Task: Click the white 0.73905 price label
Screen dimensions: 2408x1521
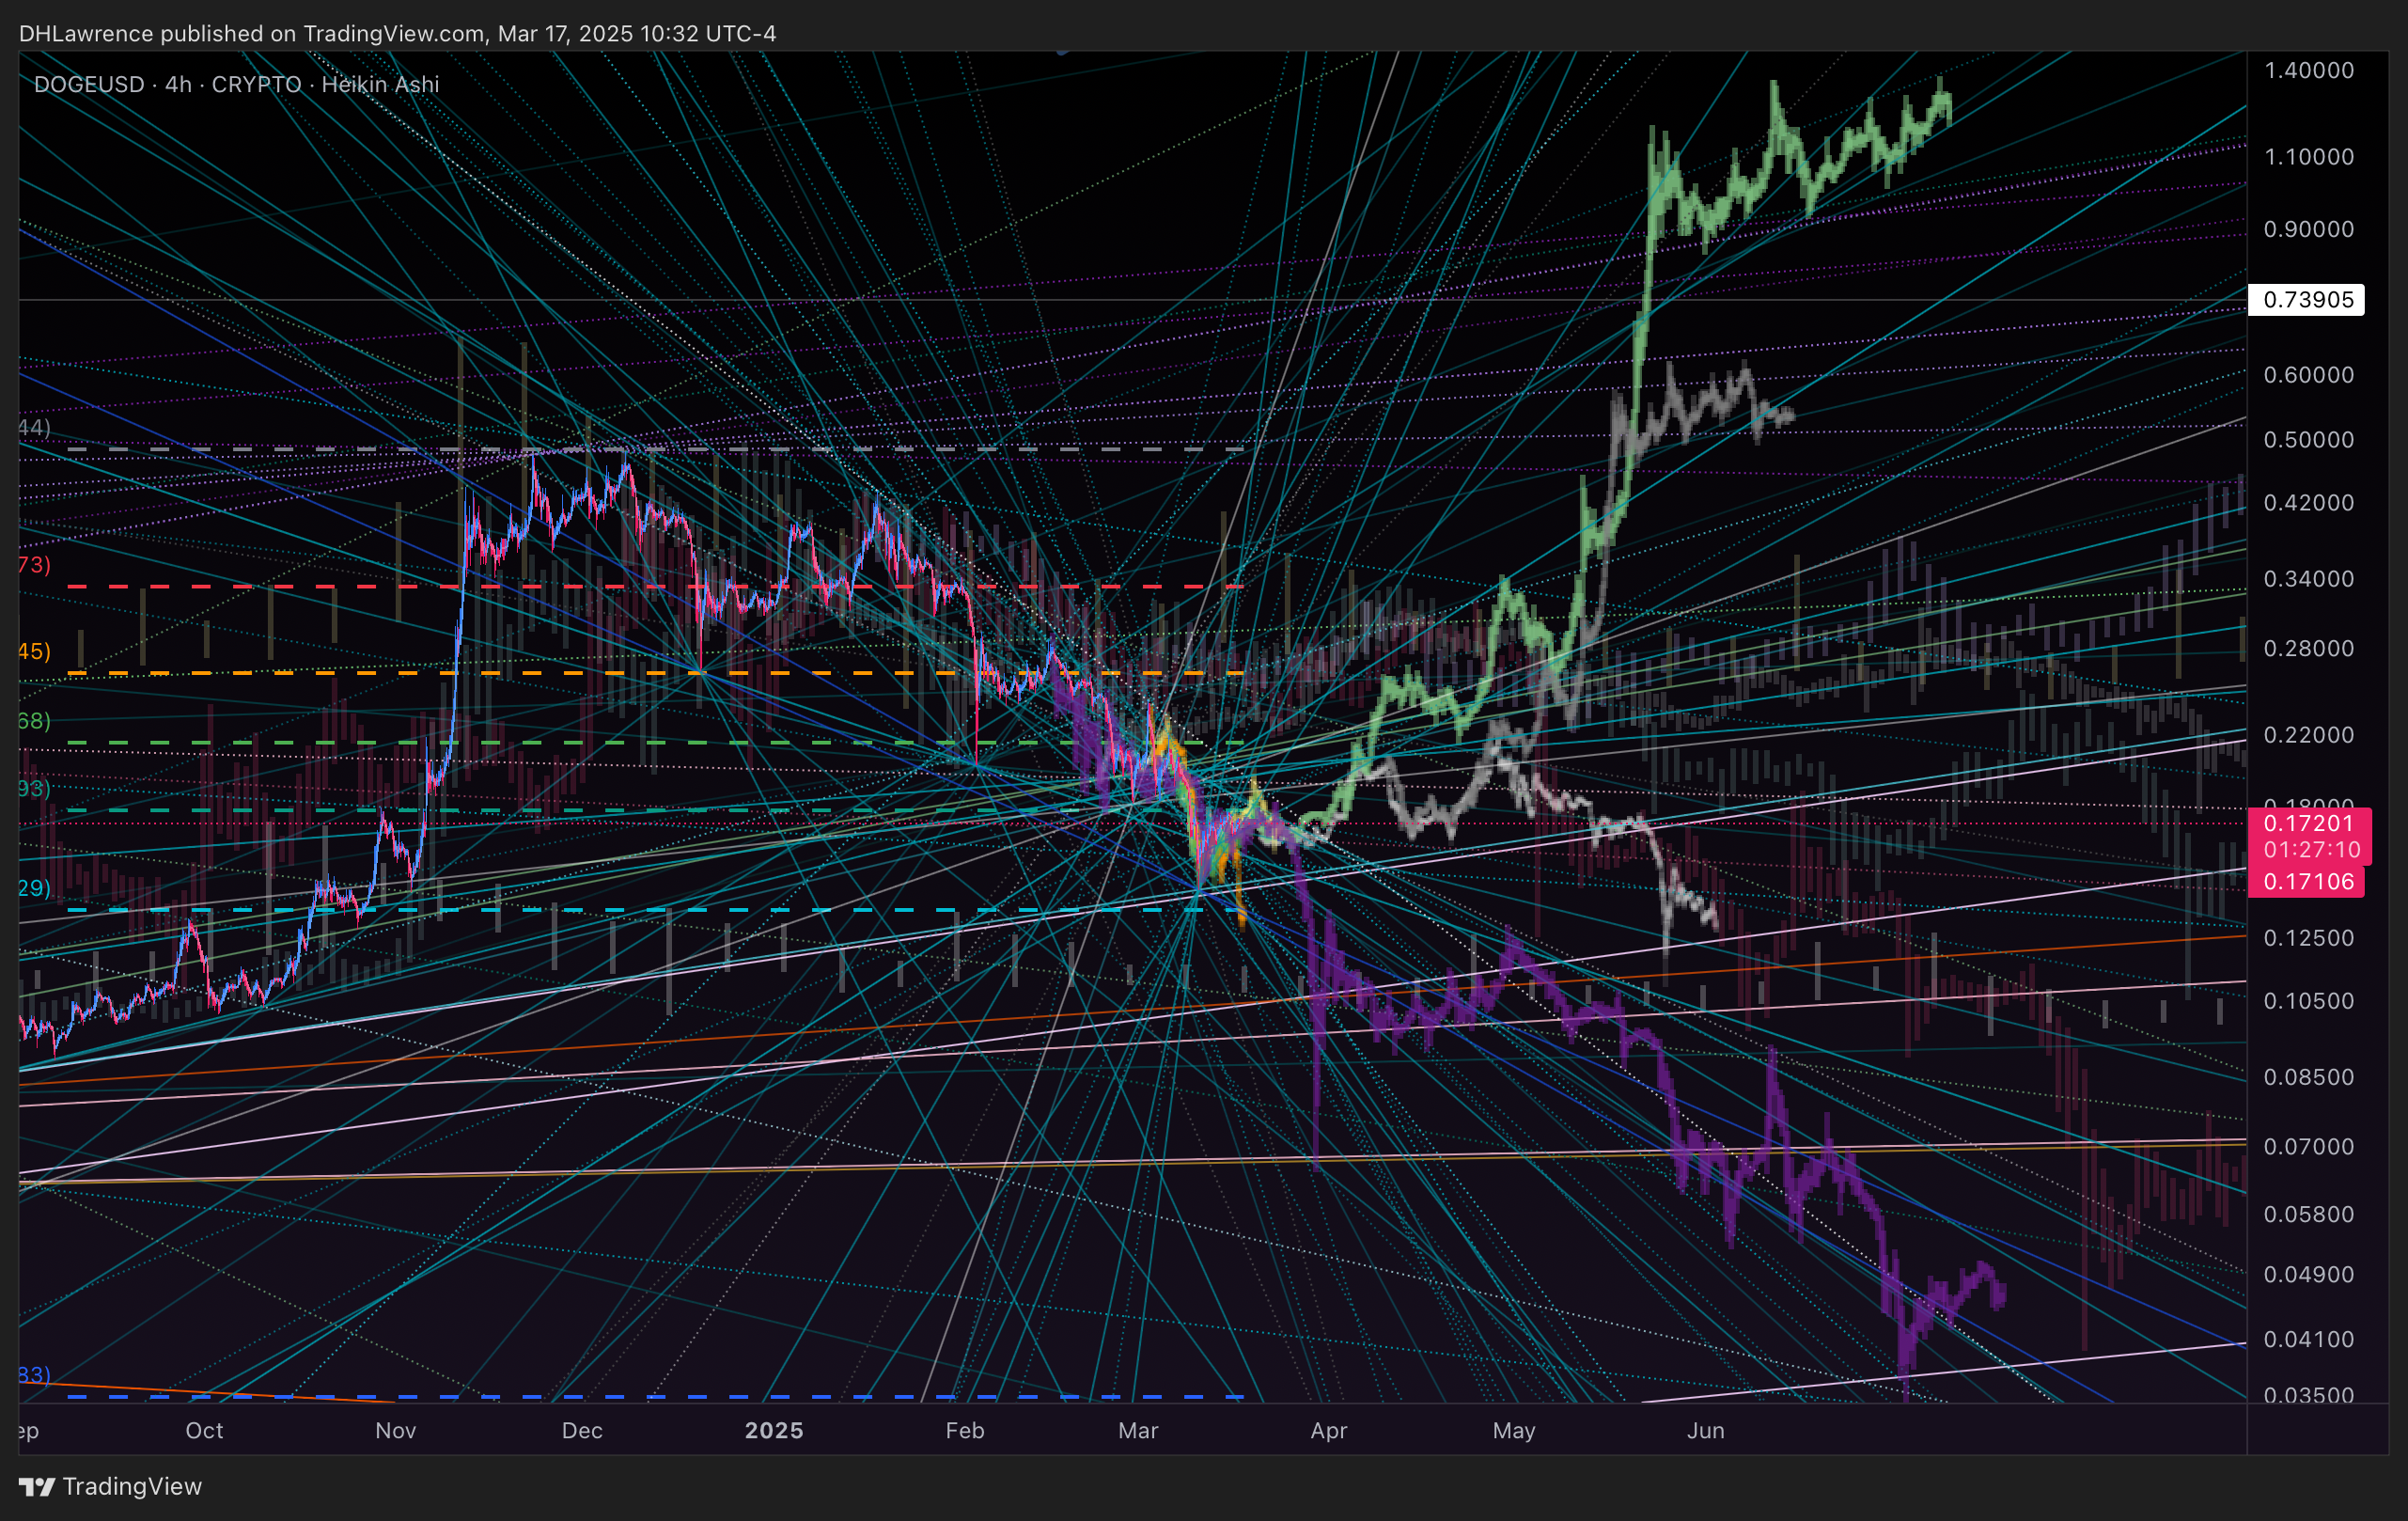Action: point(2306,300)
